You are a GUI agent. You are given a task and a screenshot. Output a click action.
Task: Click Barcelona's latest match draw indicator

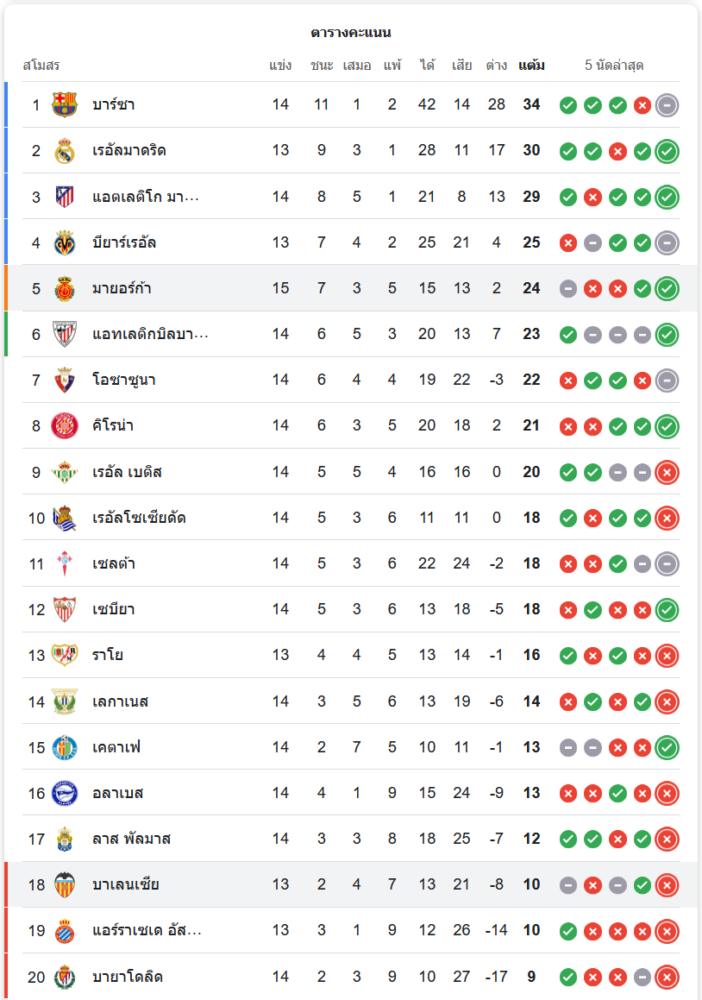667,105
